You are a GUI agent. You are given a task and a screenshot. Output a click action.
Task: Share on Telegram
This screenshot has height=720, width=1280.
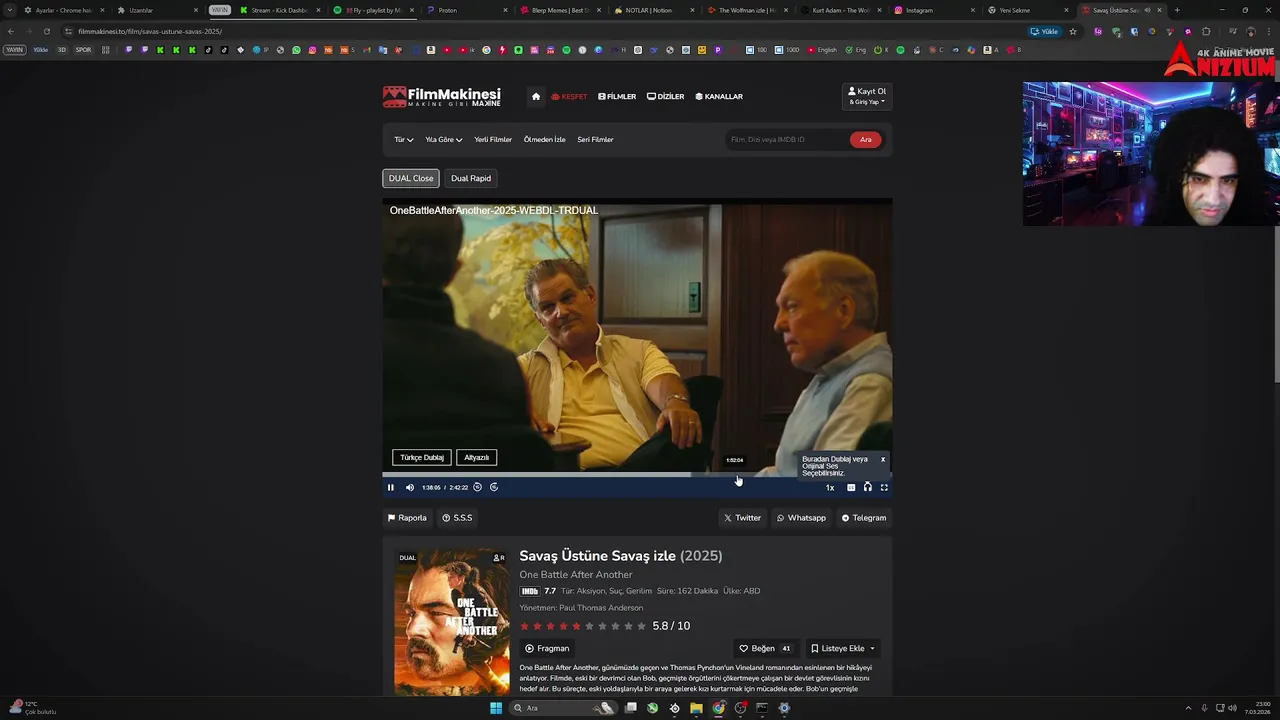[x=864, y=518]
